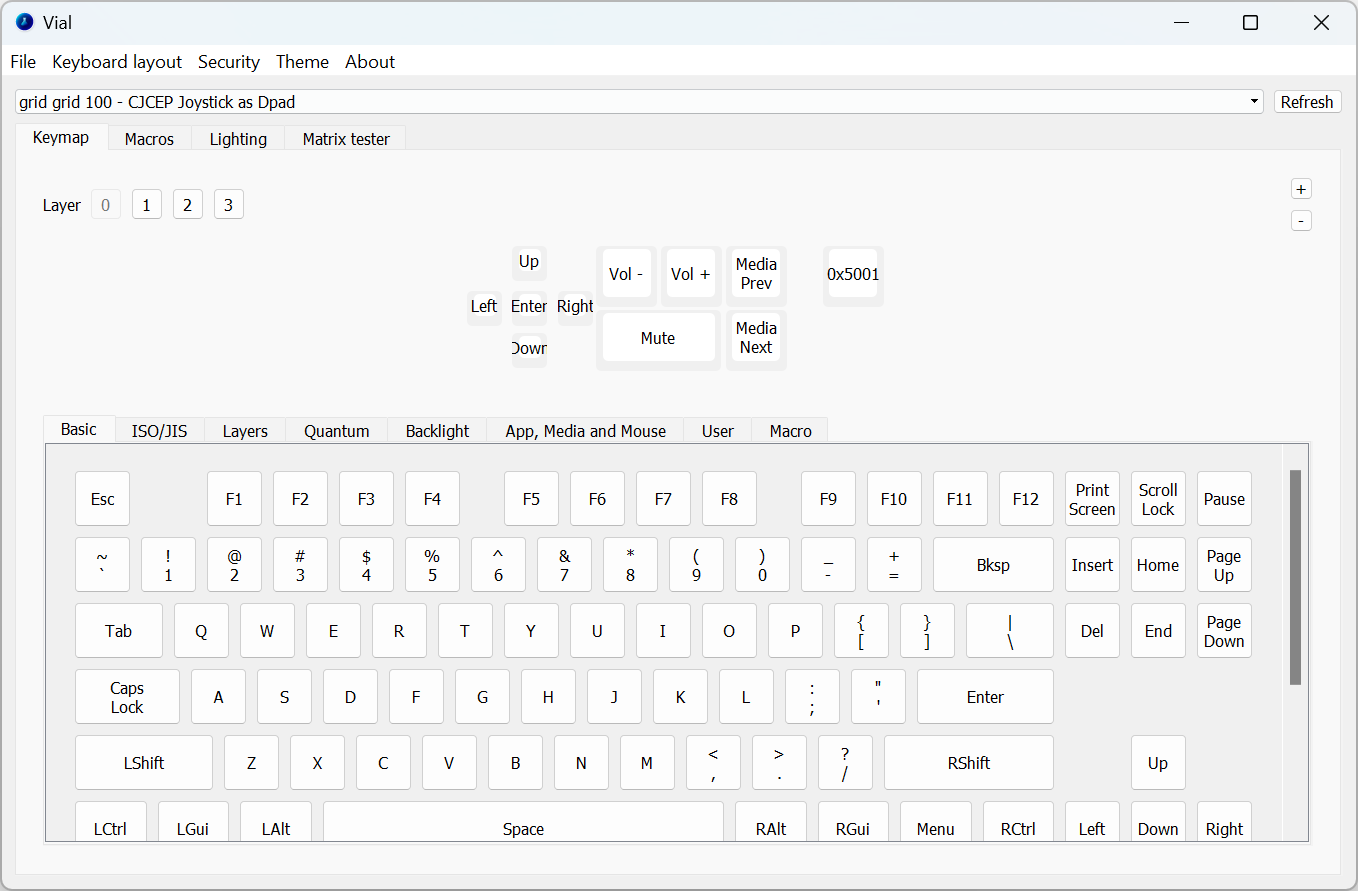Image resolution: width=1358 pixels, height=891 pixels.
Task: Select Layer 0
Action: pos(106,205)
